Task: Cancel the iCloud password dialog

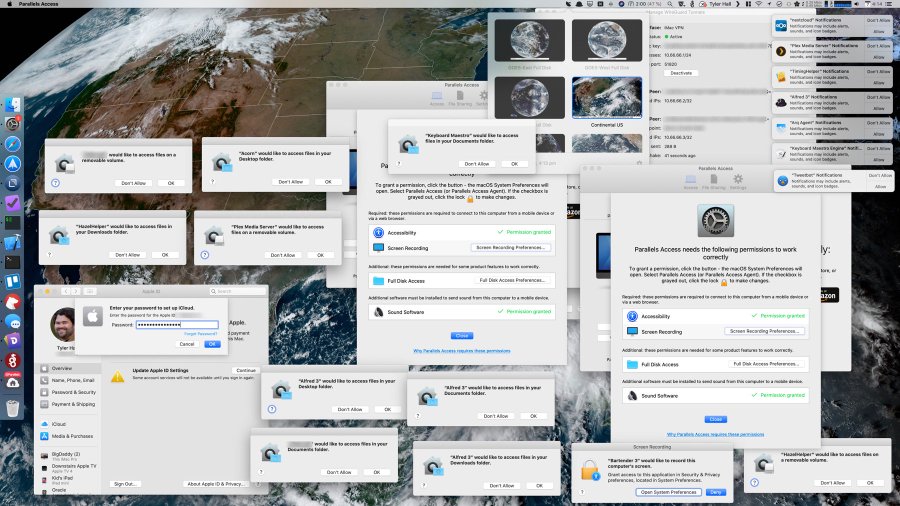Action: coord(187,344)
